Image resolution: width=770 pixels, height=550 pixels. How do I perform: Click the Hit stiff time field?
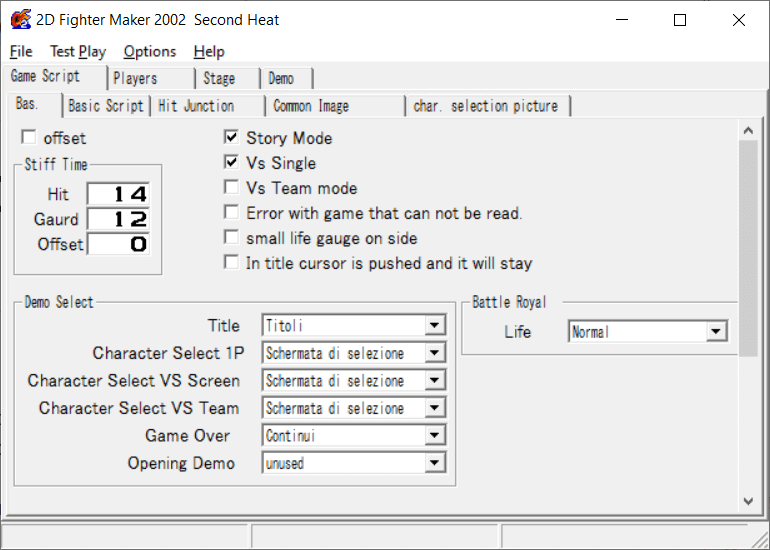(x=118, y=194)
